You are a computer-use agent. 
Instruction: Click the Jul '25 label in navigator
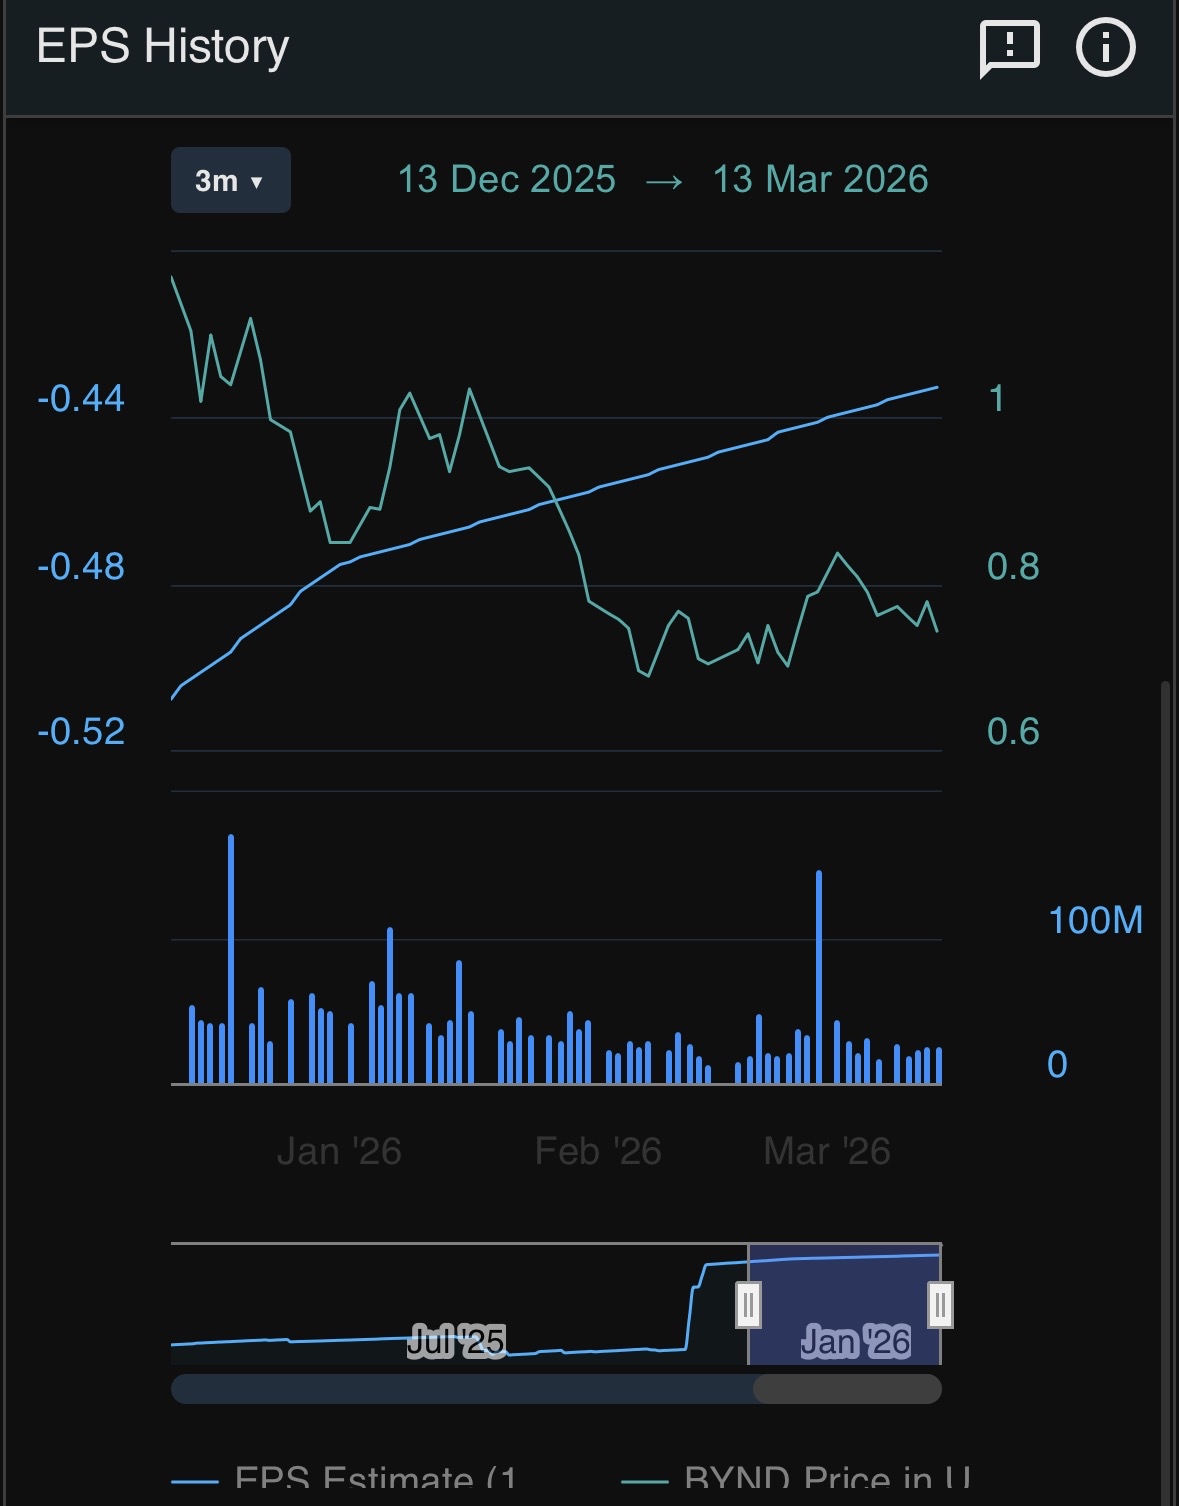[456, 1341]
